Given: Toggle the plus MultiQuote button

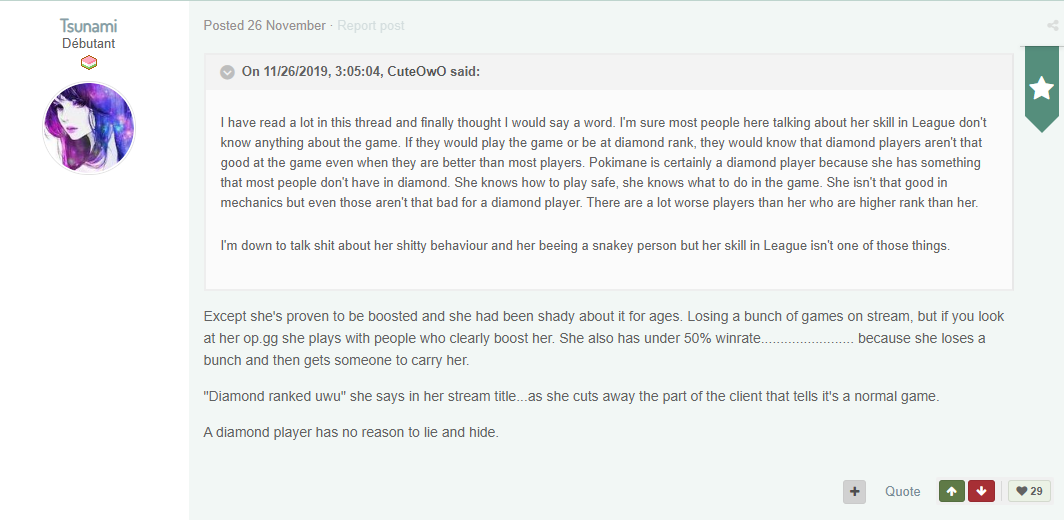Looking at the screenshot, I should click(854, 491).
